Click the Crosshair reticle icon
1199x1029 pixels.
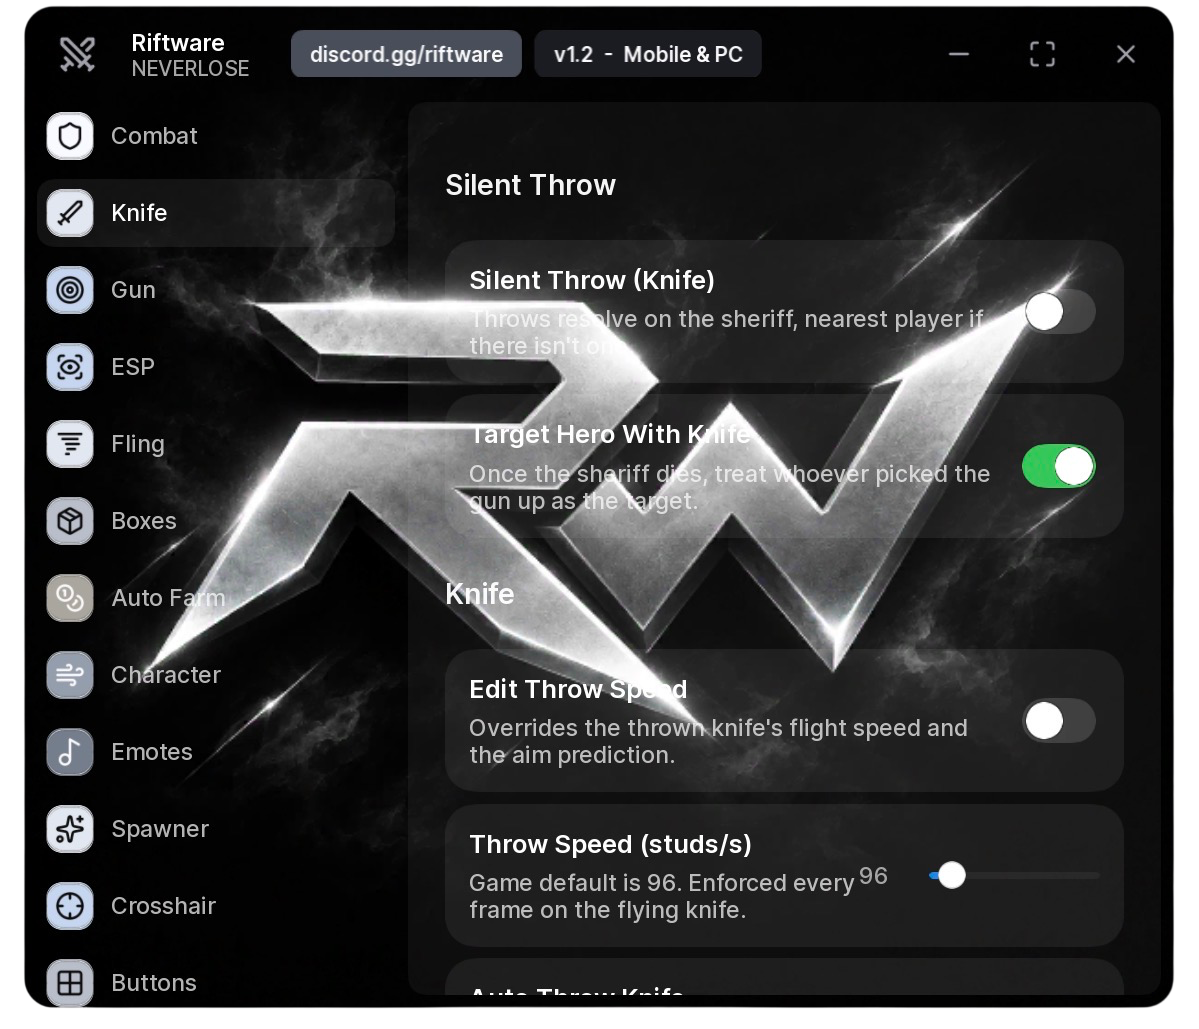70,906
